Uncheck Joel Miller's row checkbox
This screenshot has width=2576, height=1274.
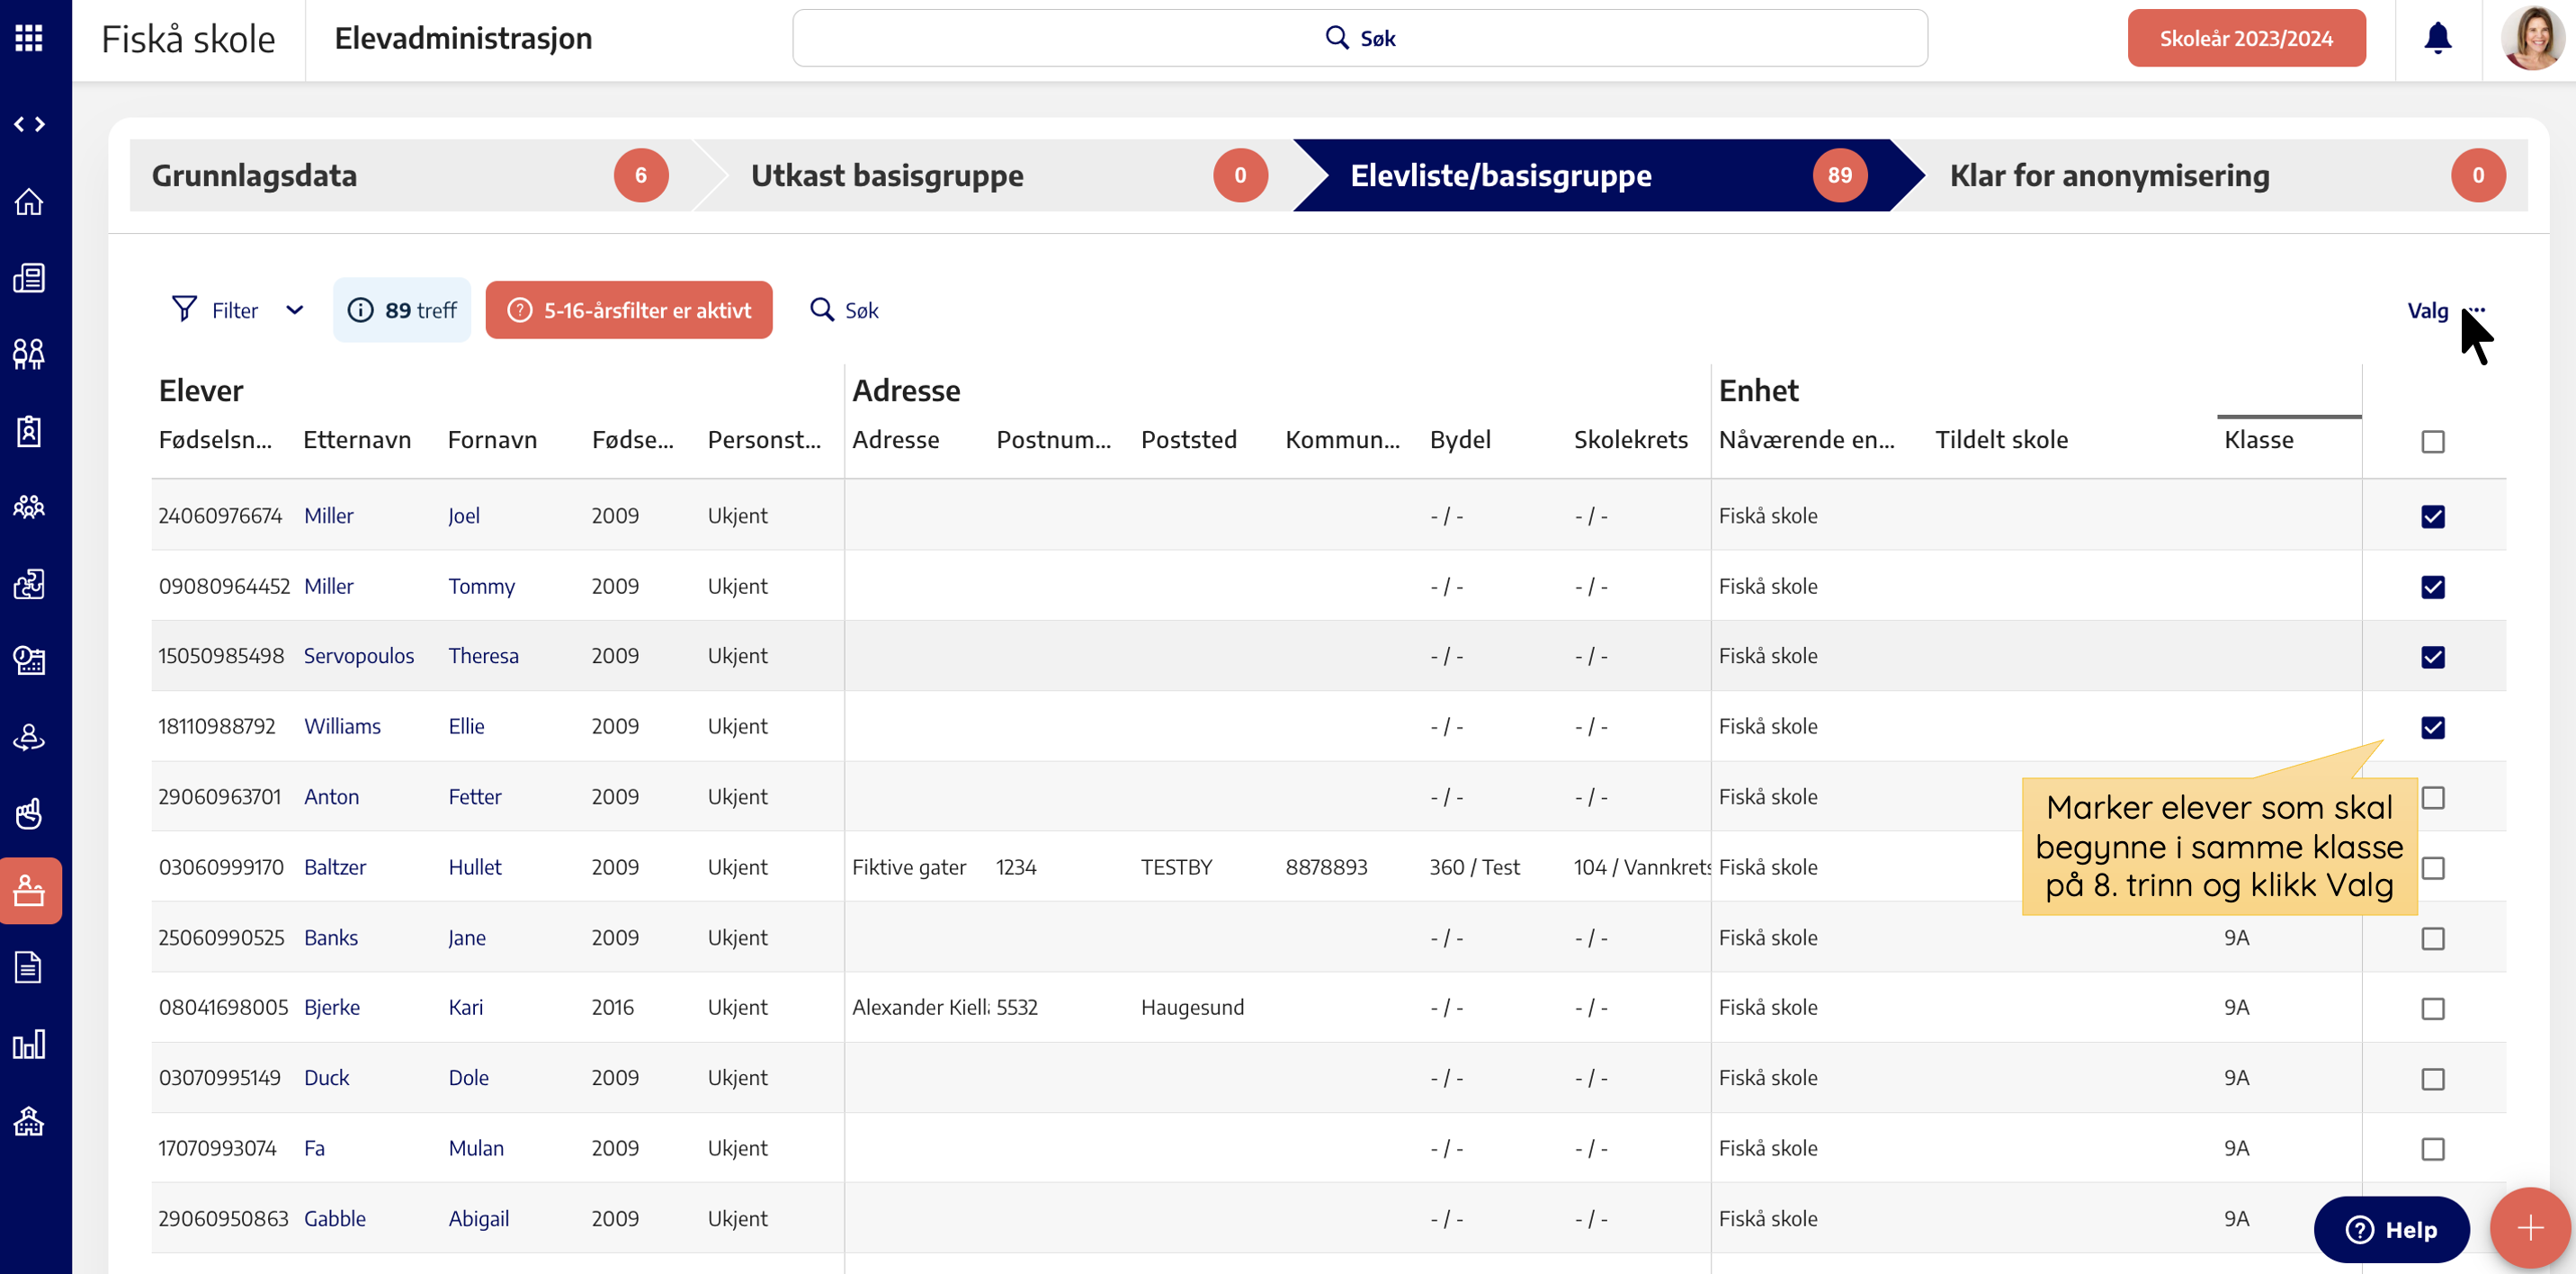[x=2432, y=516]
